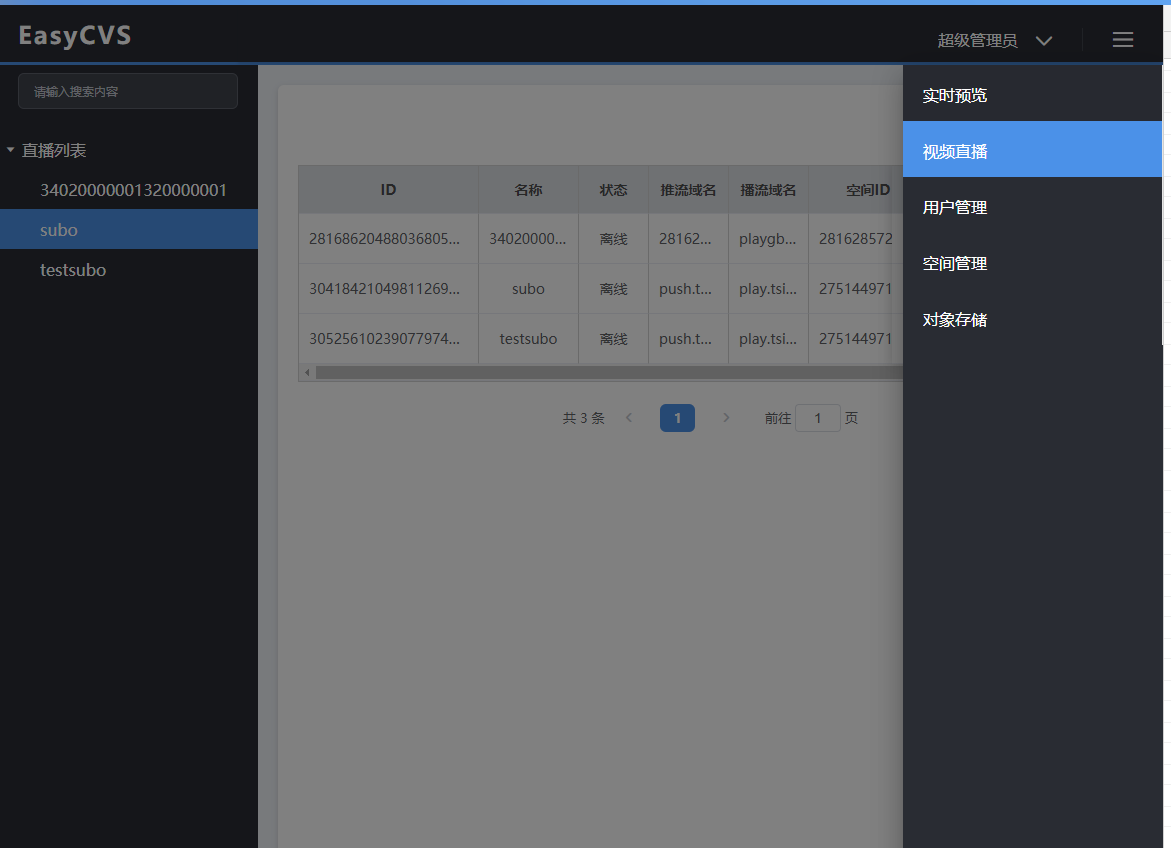Screen dimensions: 1171x848
Task: Click name cell 34020000... in table
Action: tap(528, 239)
